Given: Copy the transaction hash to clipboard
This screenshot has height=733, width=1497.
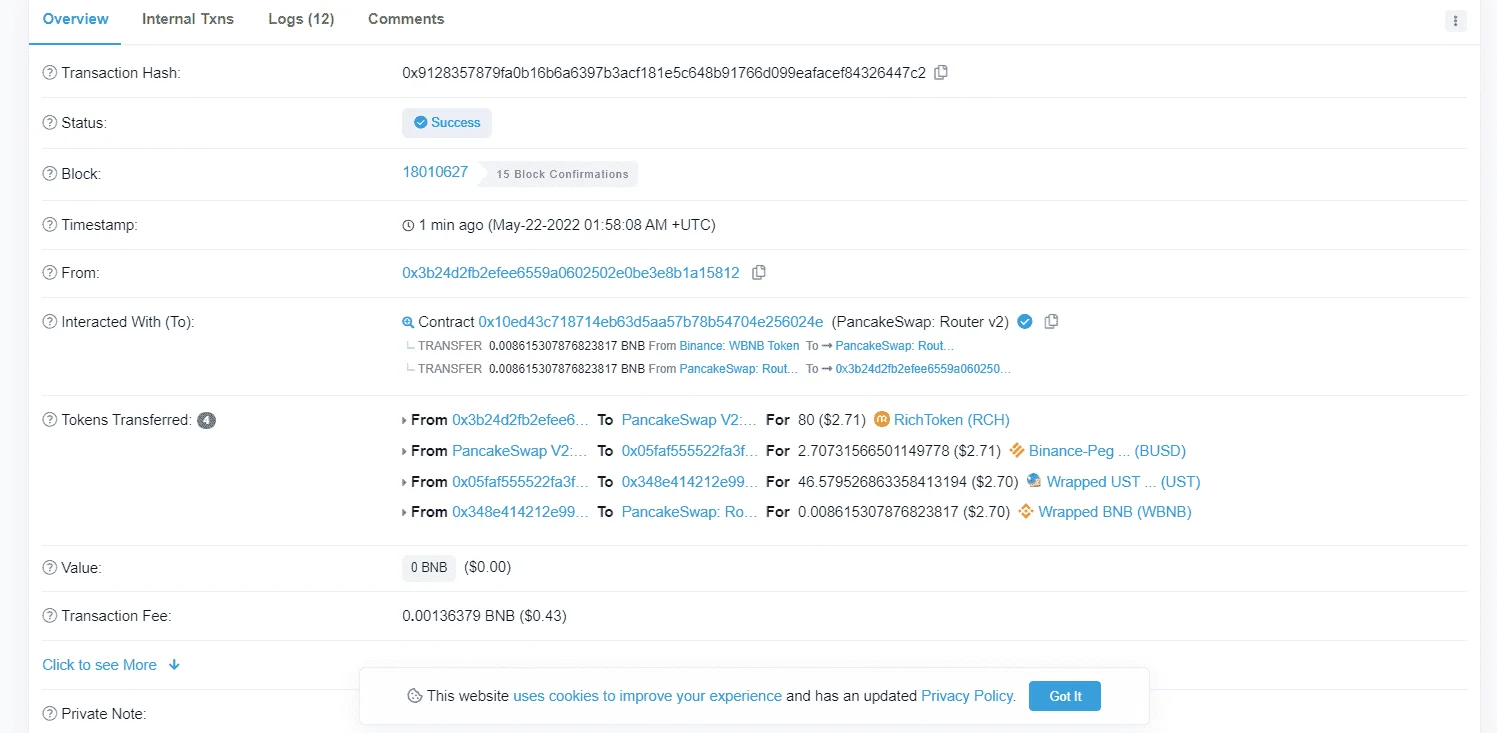Looking at the screenshot, I should click(941, 72).
